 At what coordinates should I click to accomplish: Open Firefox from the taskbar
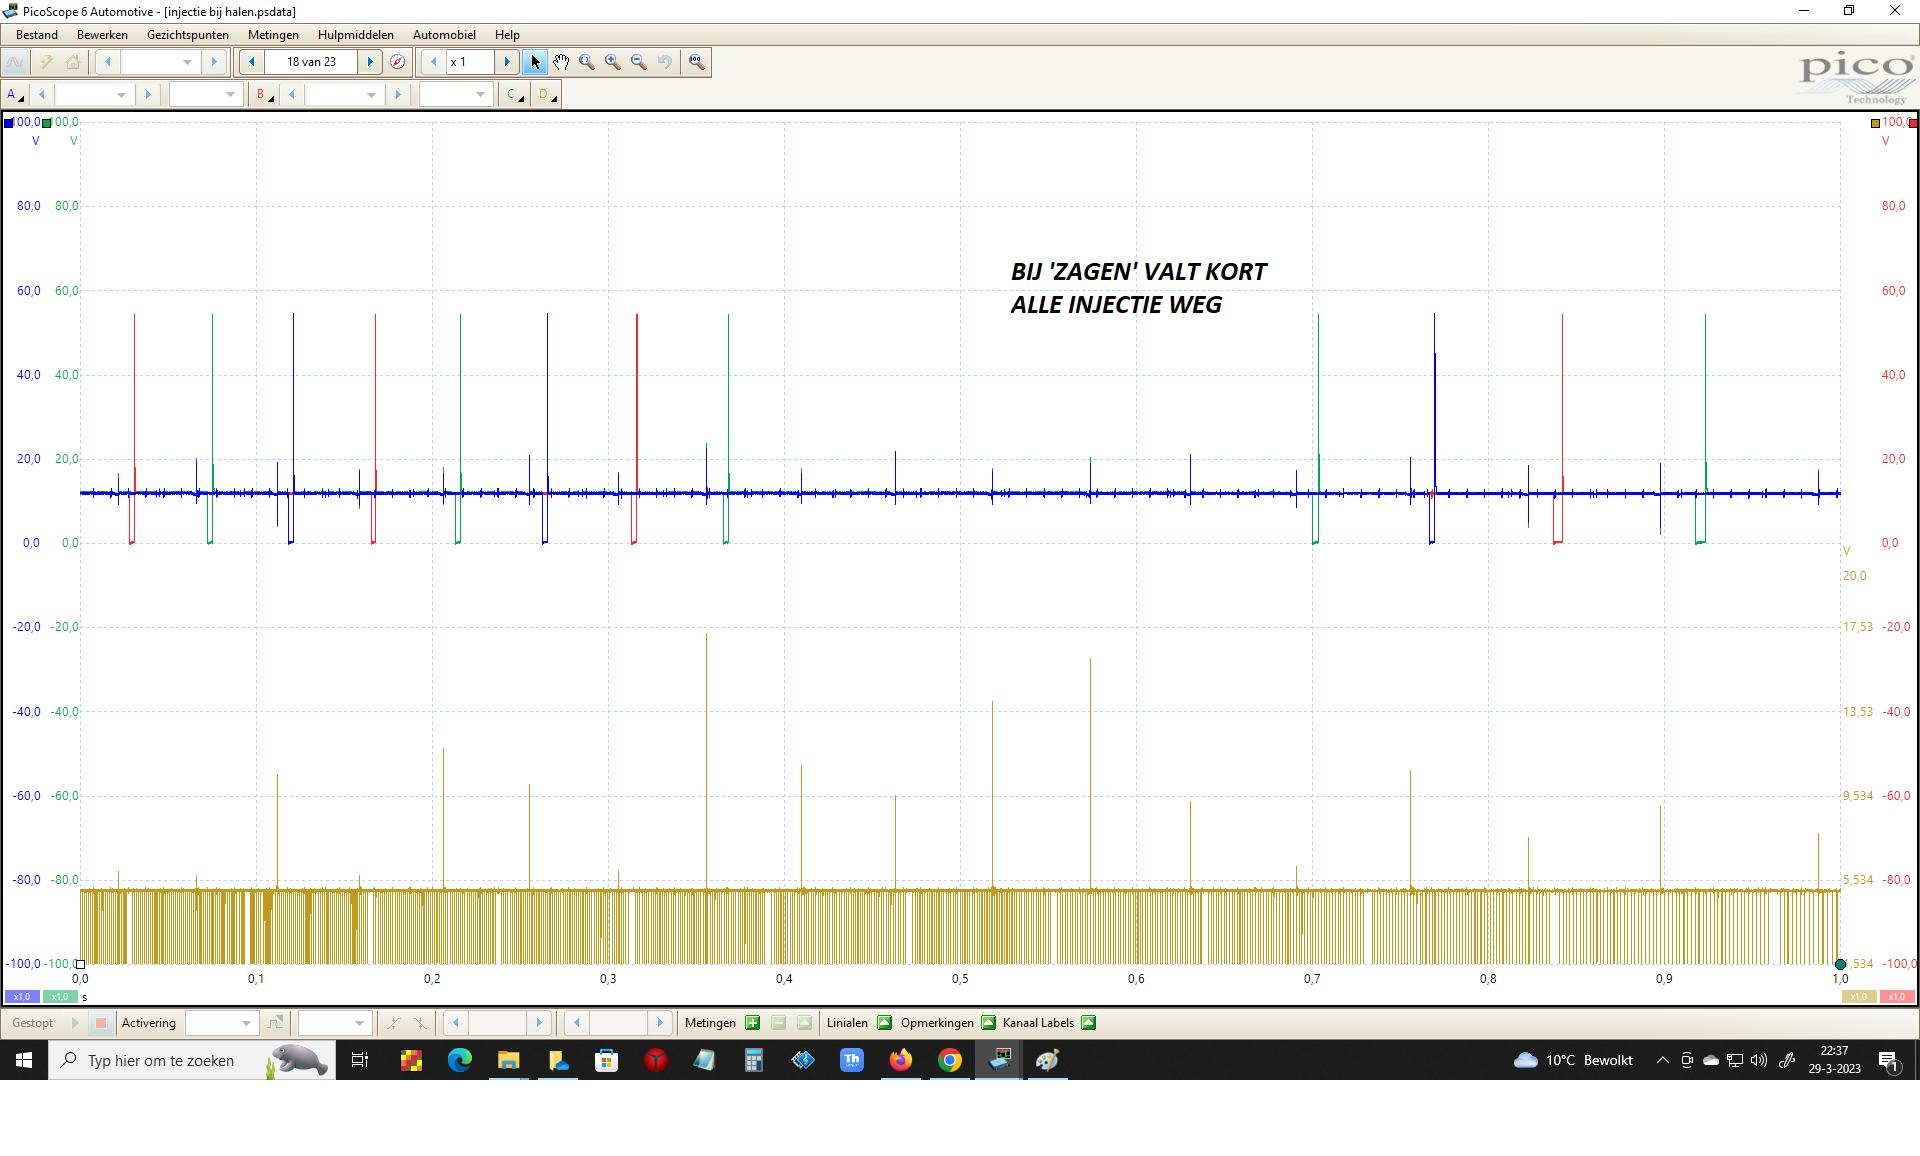point(901,1060)
